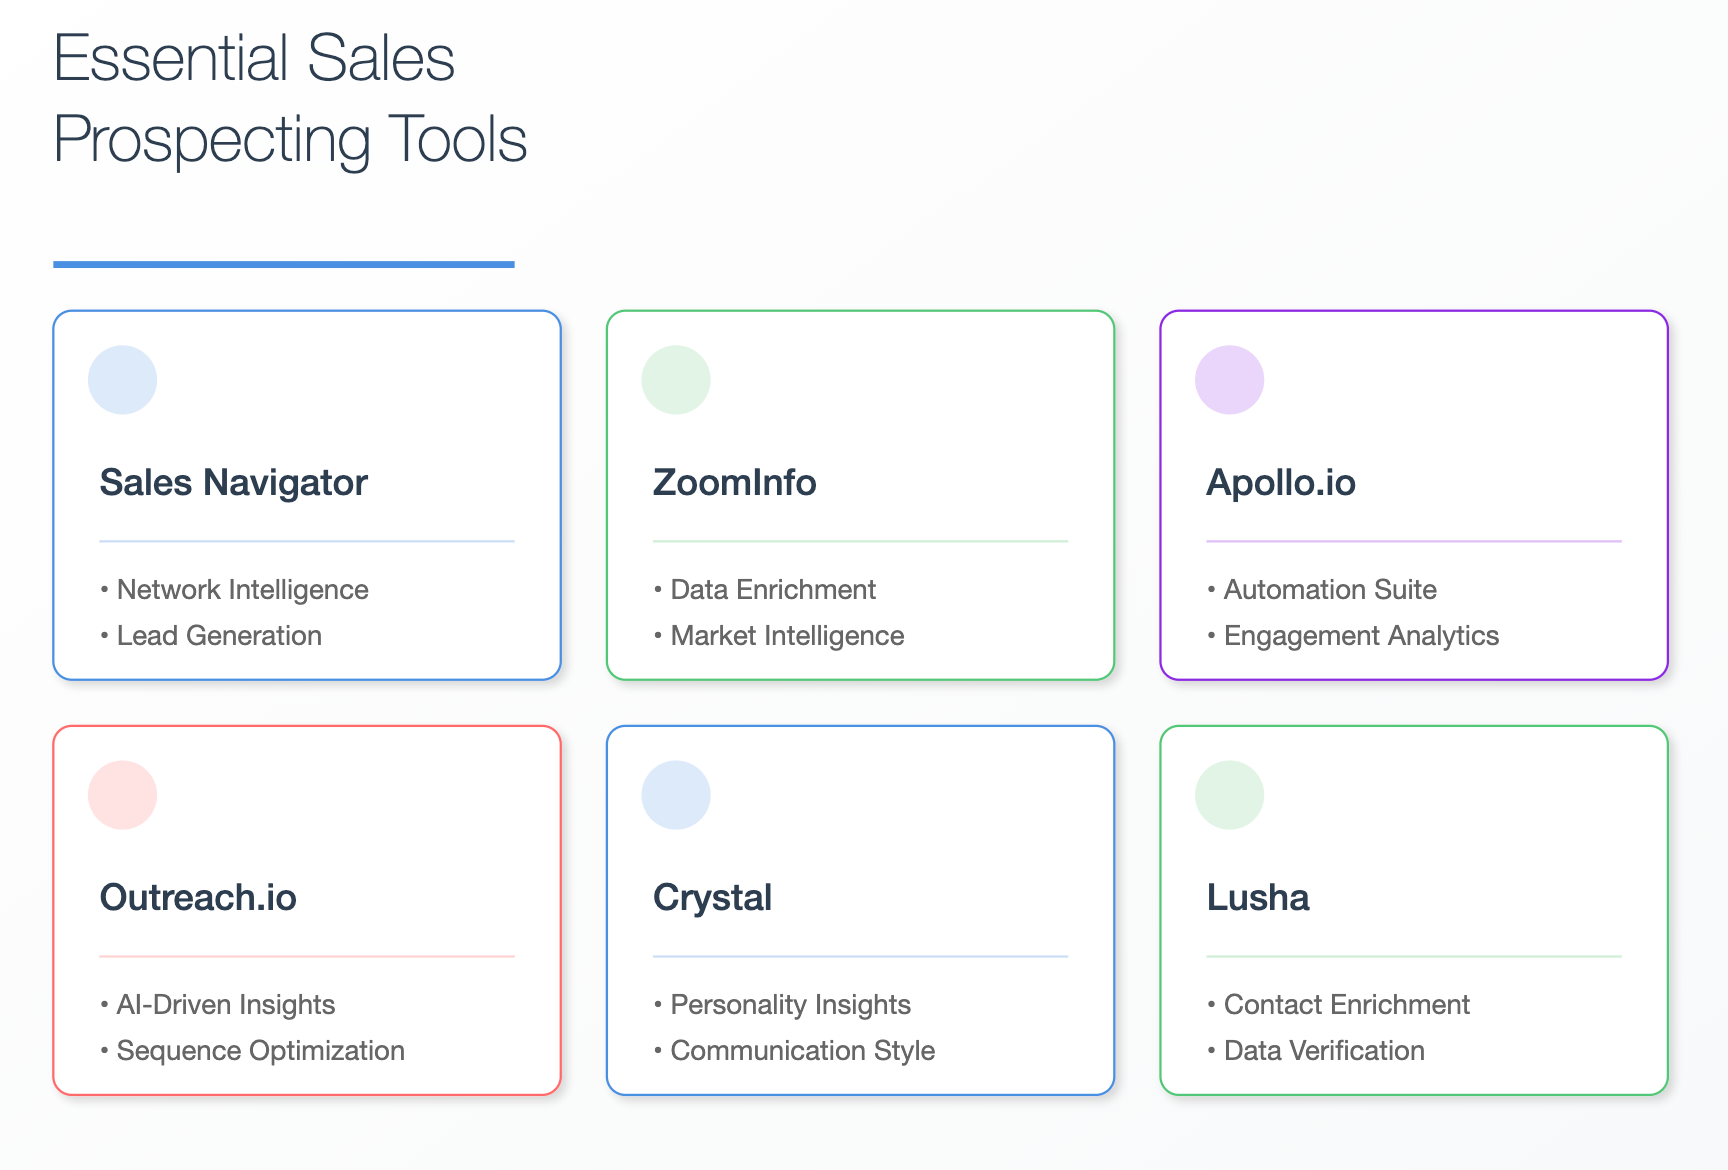Click the pink circle icon above Outreach.io
This screenshot has width=1728, height=1170.
[x=122, y=795]
